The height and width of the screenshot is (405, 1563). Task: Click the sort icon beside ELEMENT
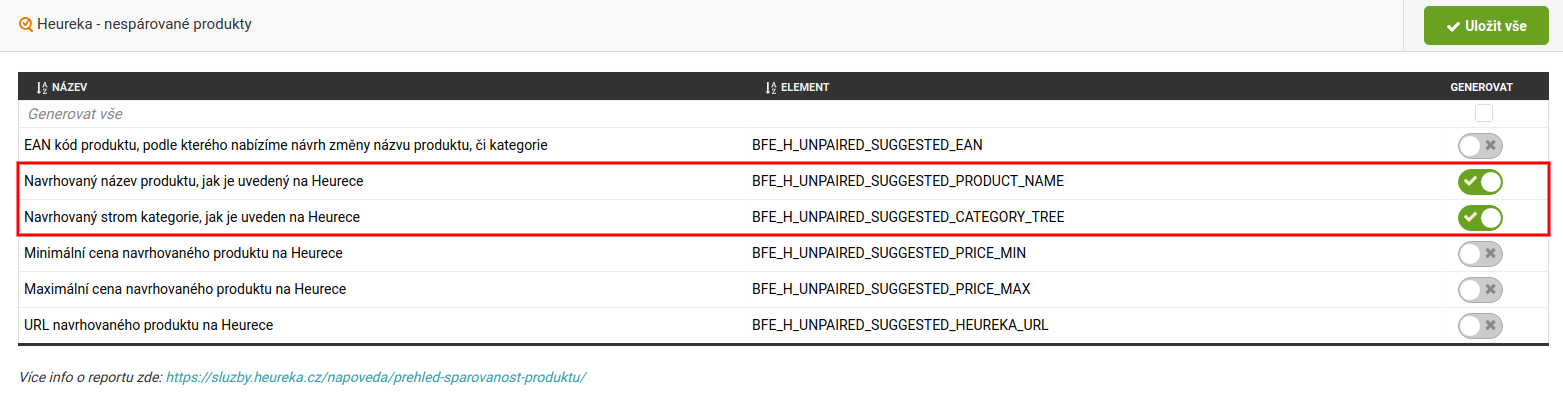pyautogui.click(x=770, y=88)
